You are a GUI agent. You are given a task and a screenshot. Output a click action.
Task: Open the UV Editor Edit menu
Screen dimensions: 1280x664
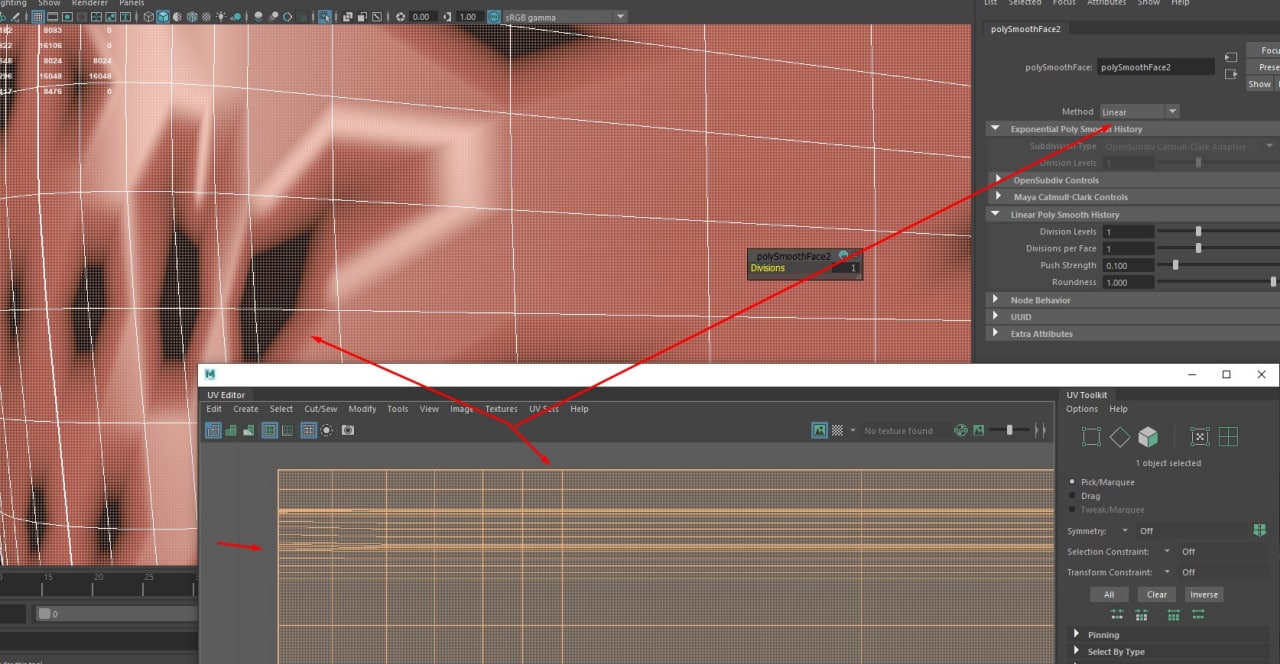[x=214, y=409]
